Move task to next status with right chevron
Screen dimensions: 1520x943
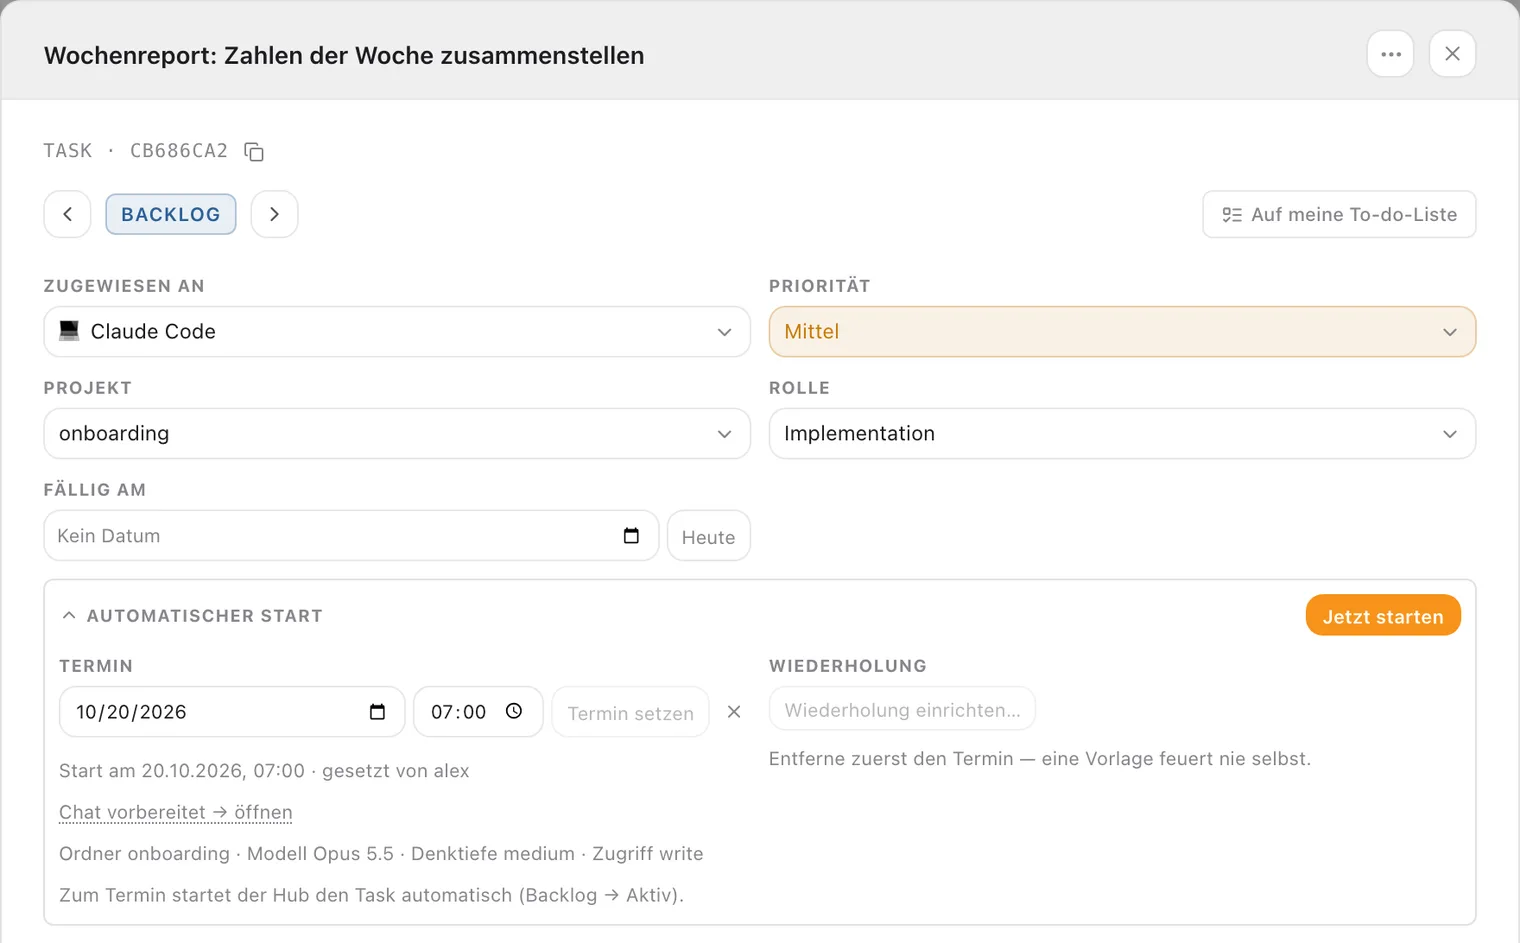pyautogui.click(x=274, y=214)
